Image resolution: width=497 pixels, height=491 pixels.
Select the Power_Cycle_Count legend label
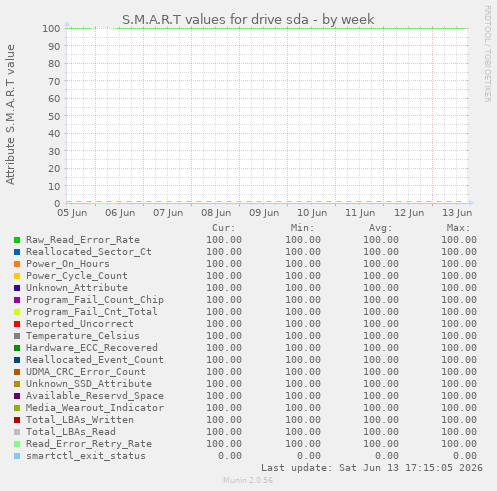[77, 276]
